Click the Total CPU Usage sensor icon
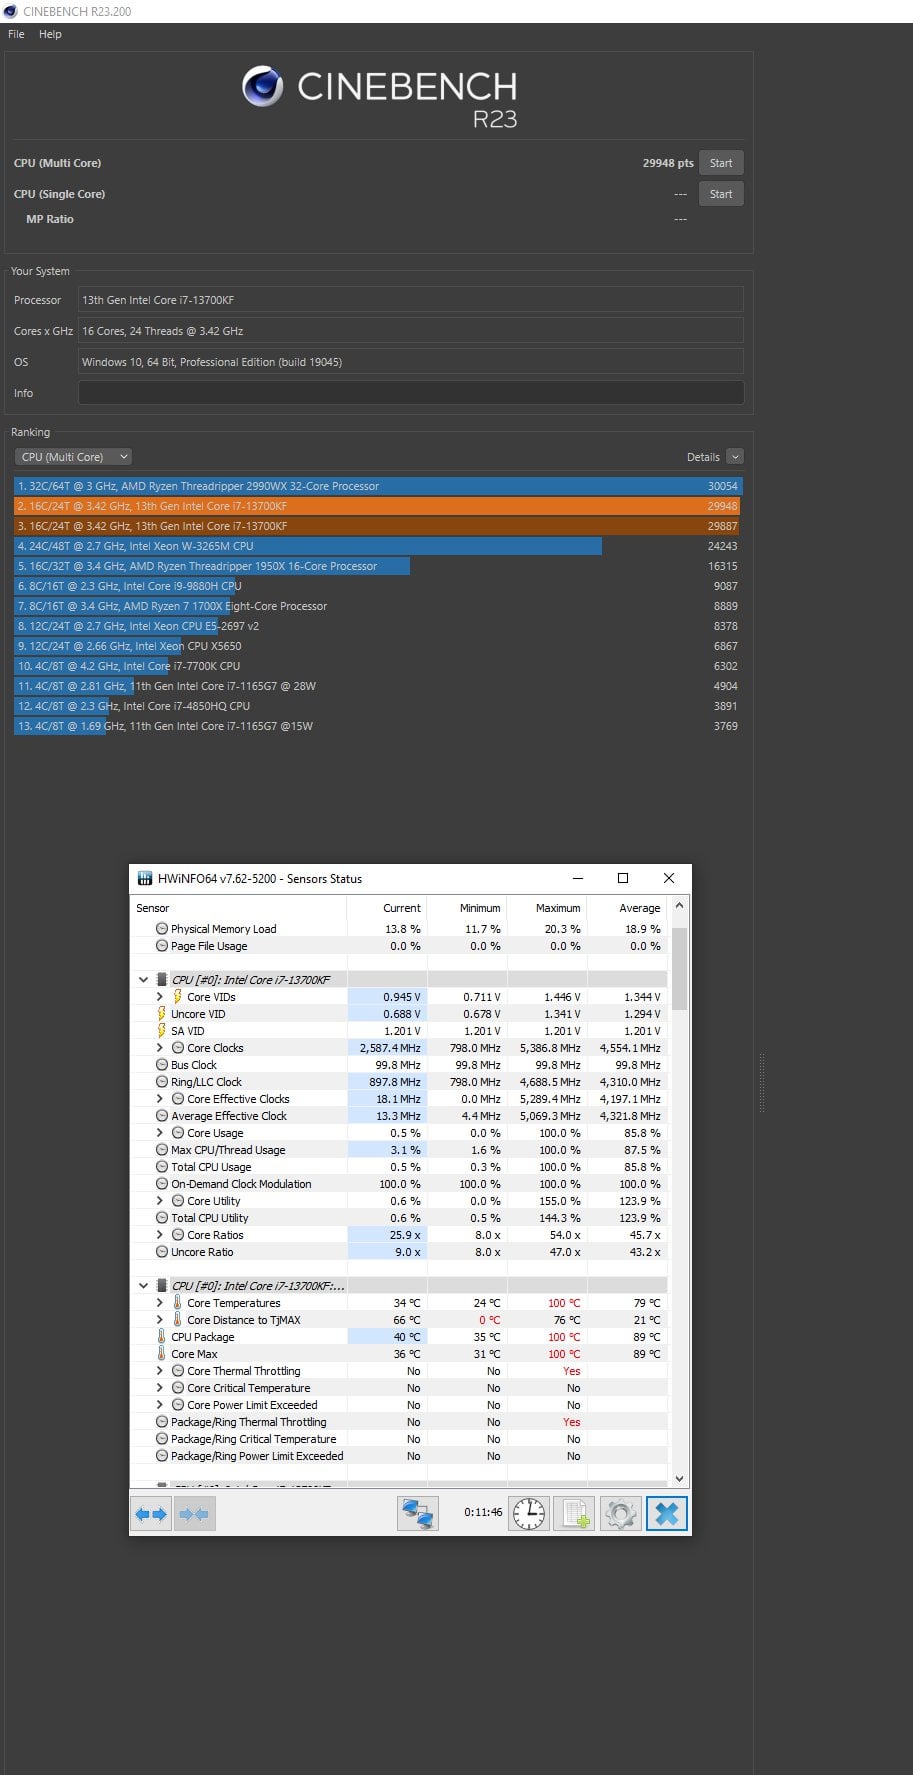This screenshot has height=1775, width=913. pyautogui.click(x=162, y=1167)
